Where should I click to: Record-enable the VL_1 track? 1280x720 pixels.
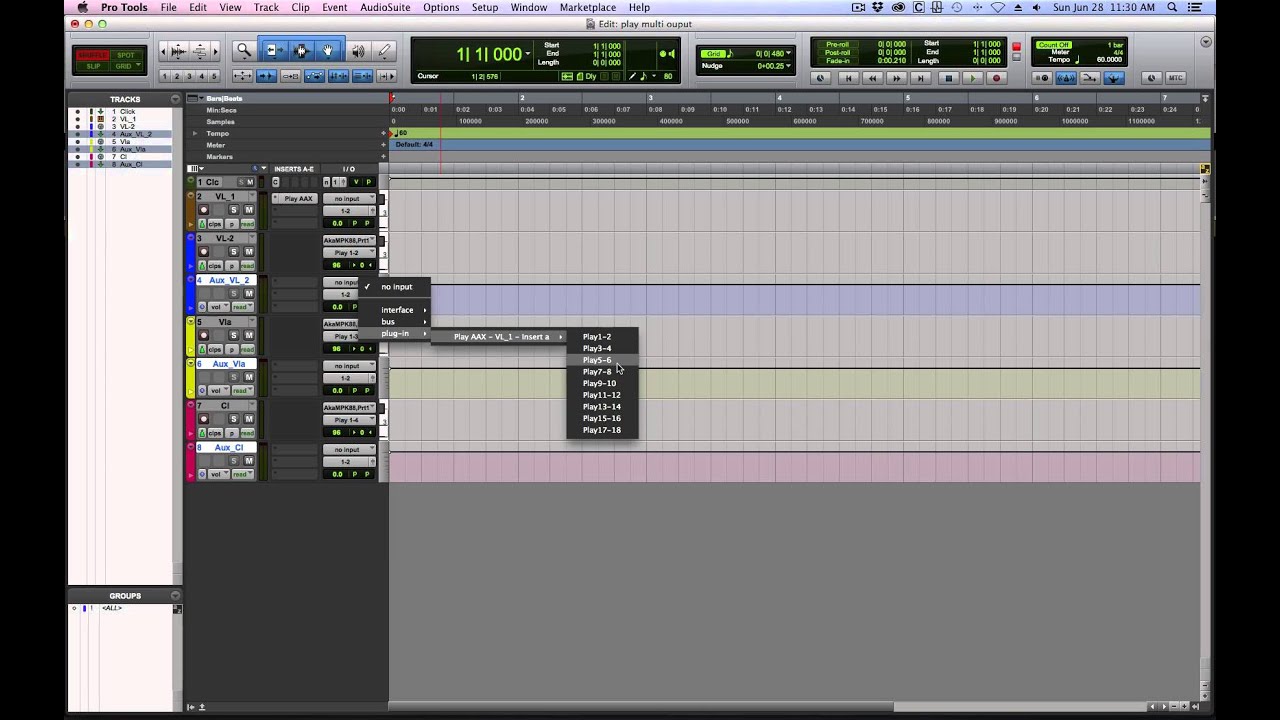click(x=204, y=210)
